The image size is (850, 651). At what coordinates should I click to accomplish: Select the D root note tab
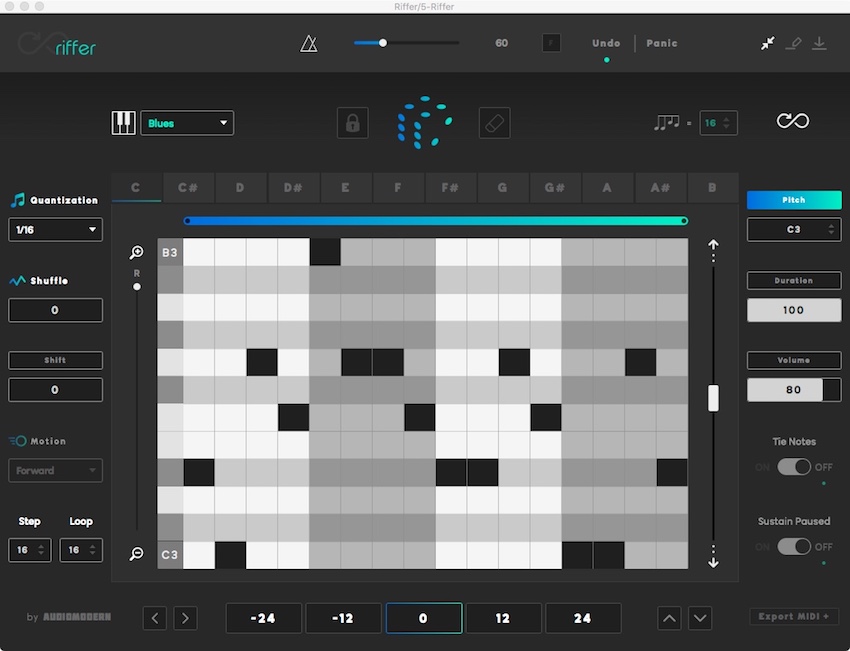click(x=240, y=188)
